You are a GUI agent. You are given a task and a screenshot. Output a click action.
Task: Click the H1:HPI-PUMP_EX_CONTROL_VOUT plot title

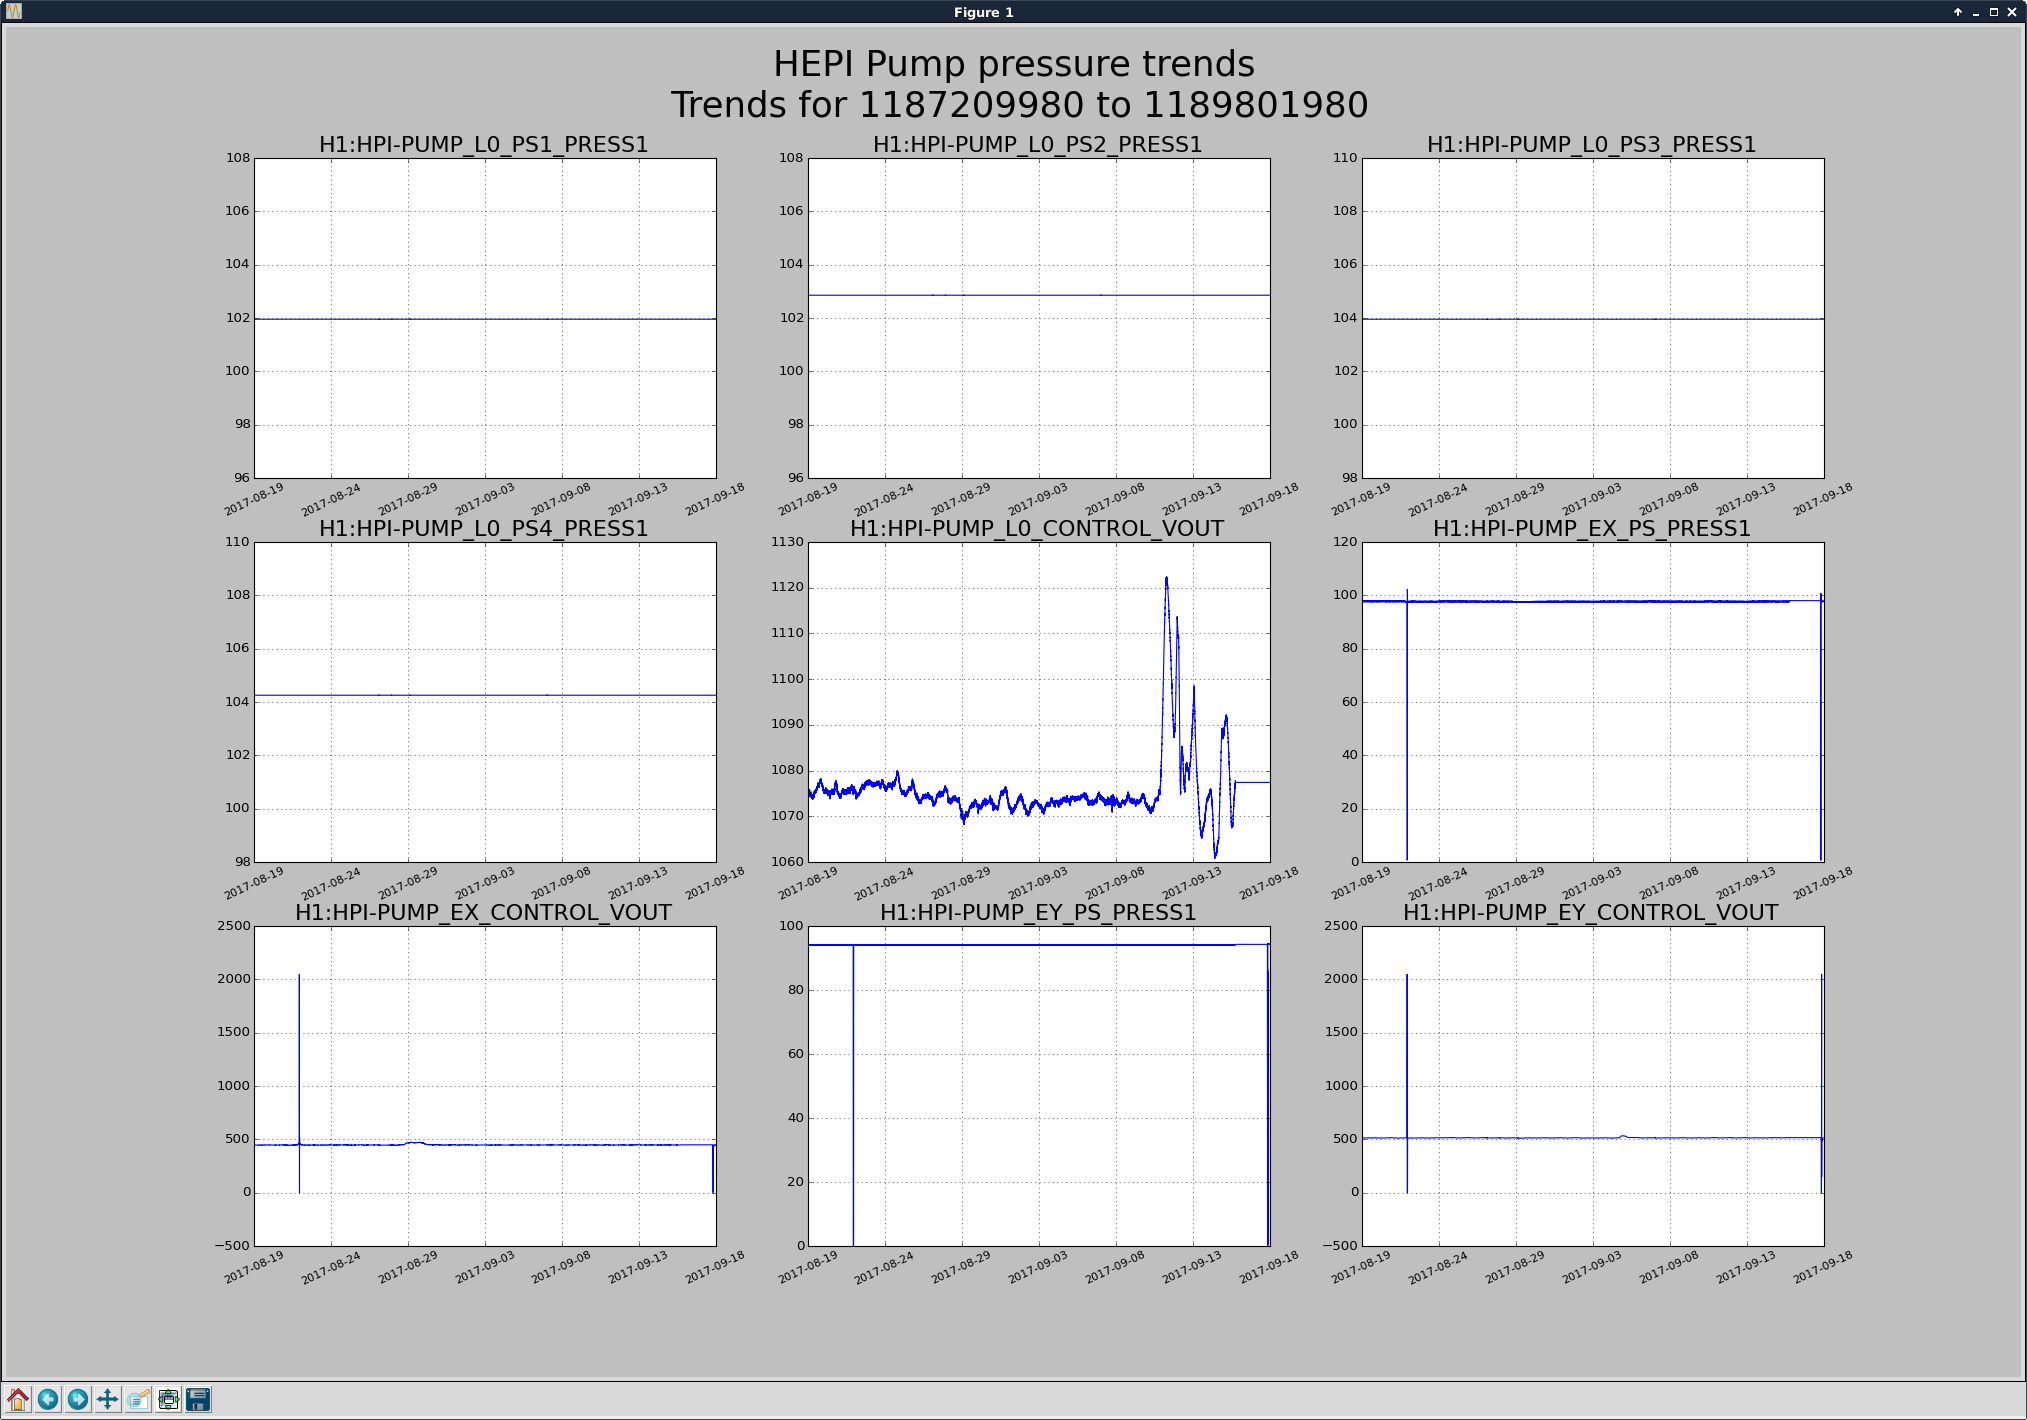[484, 913]
